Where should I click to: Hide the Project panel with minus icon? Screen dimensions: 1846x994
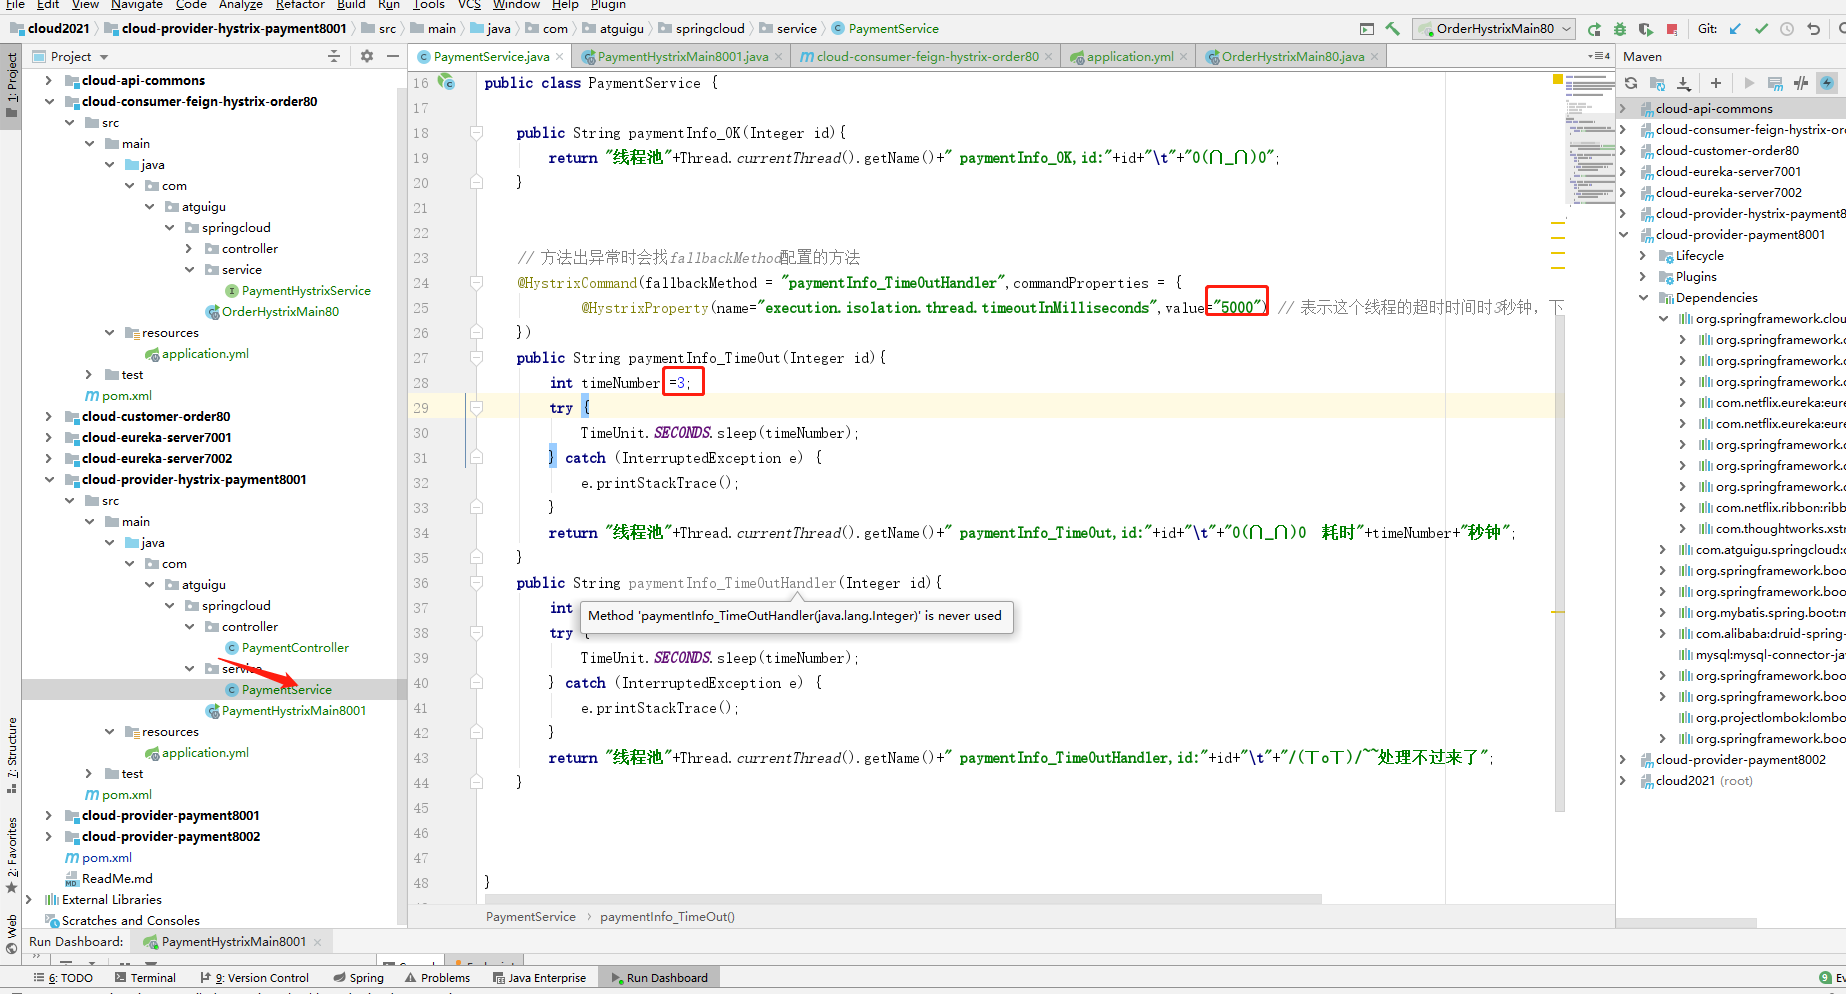[x=393, y=56]
